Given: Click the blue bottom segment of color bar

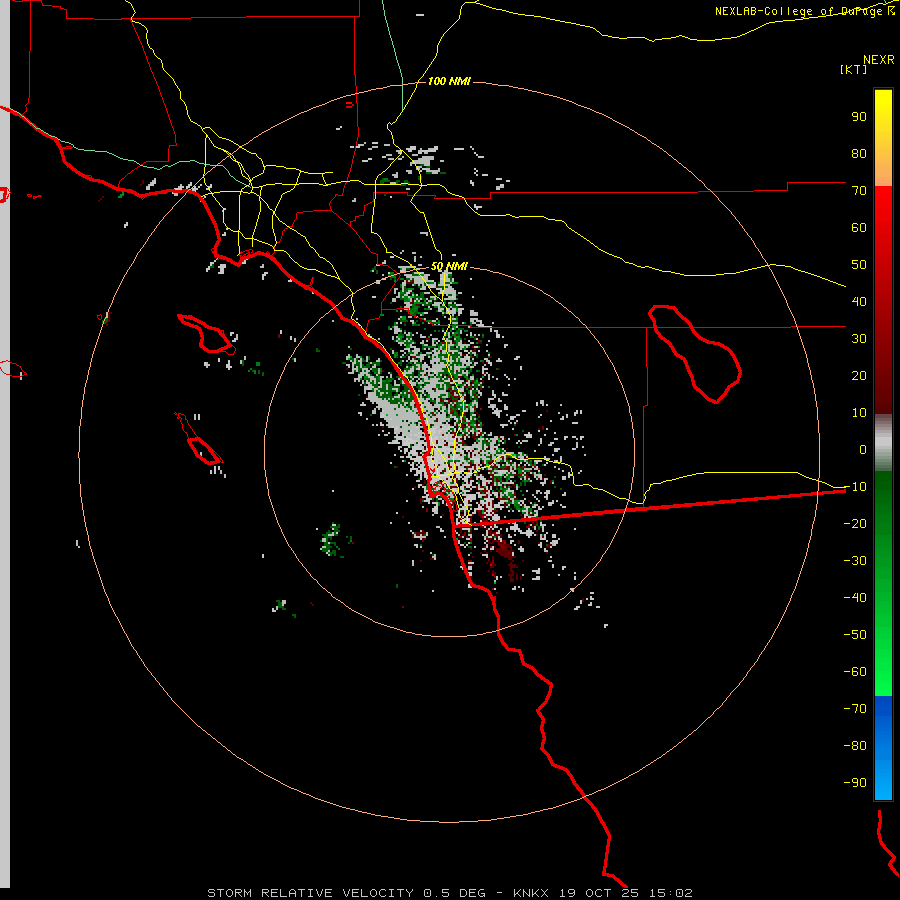Looking at the screenshot, I should [883, 747].
